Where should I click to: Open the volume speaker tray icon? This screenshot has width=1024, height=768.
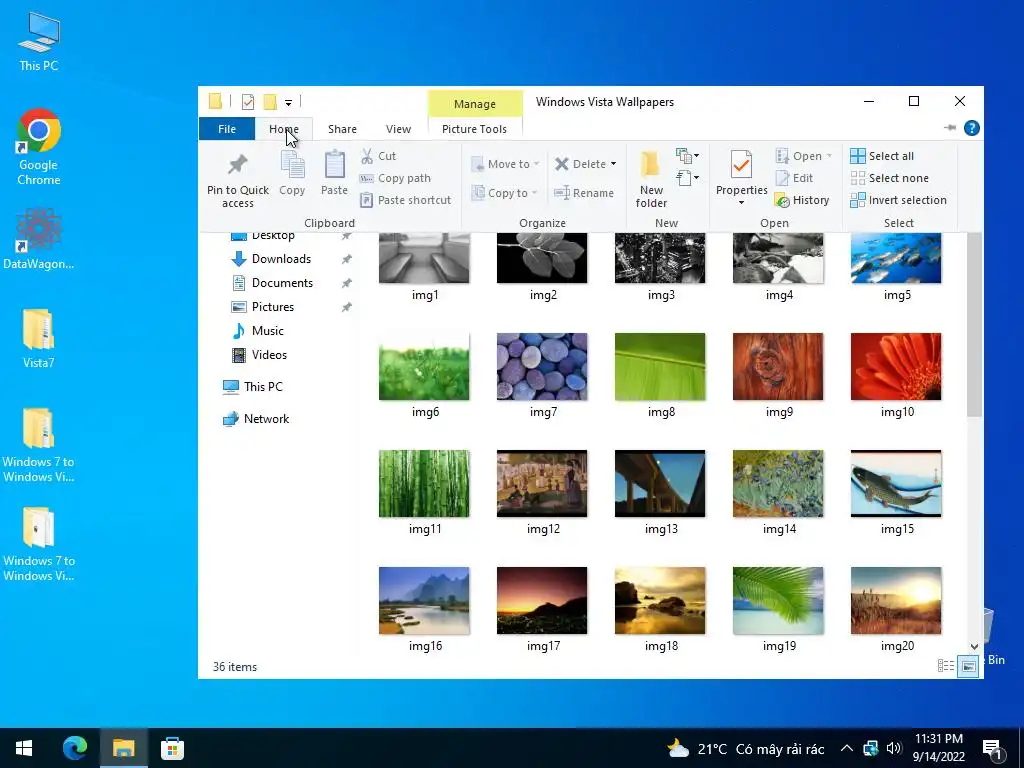(x=894, y=748)
